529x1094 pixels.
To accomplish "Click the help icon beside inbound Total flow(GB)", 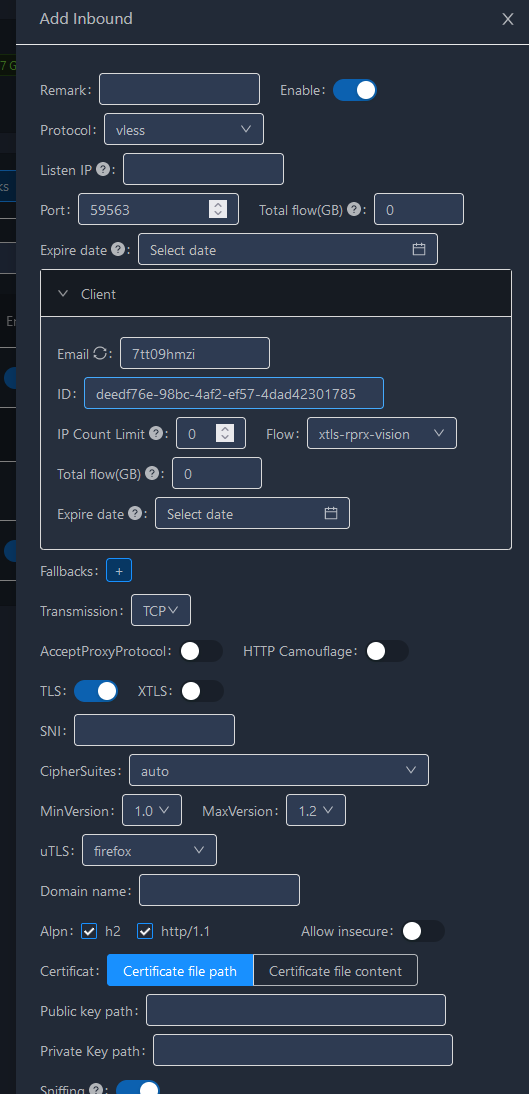I will point(354,209).
